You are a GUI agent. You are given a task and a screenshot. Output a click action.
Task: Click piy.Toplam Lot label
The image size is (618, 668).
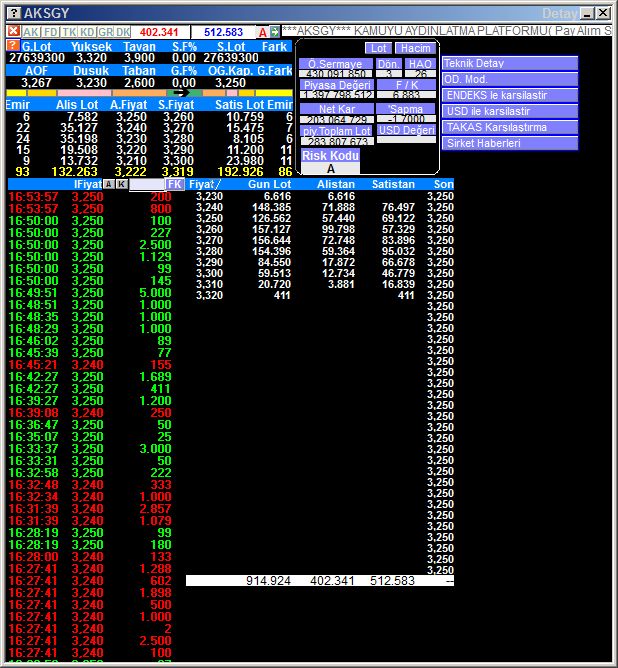point(337,131)
